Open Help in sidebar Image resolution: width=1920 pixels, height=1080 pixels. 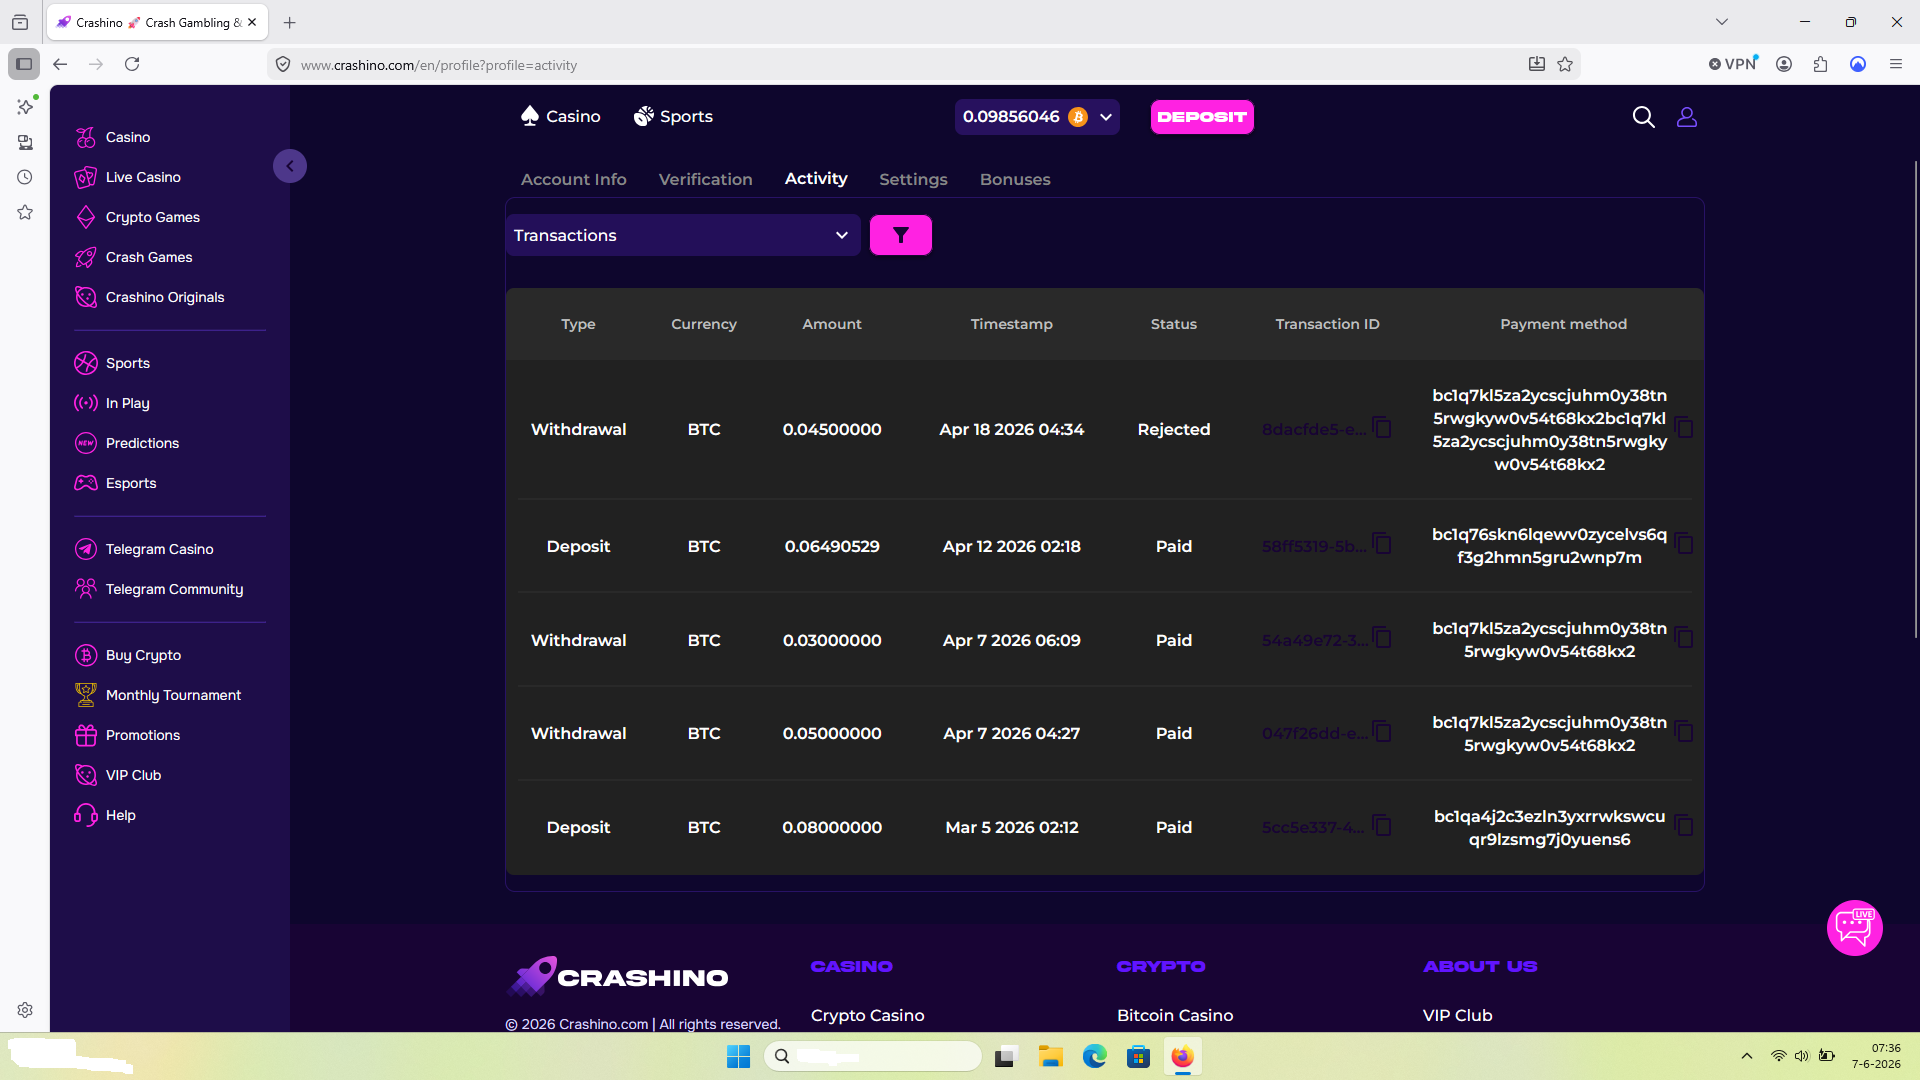tap(105, 815)
